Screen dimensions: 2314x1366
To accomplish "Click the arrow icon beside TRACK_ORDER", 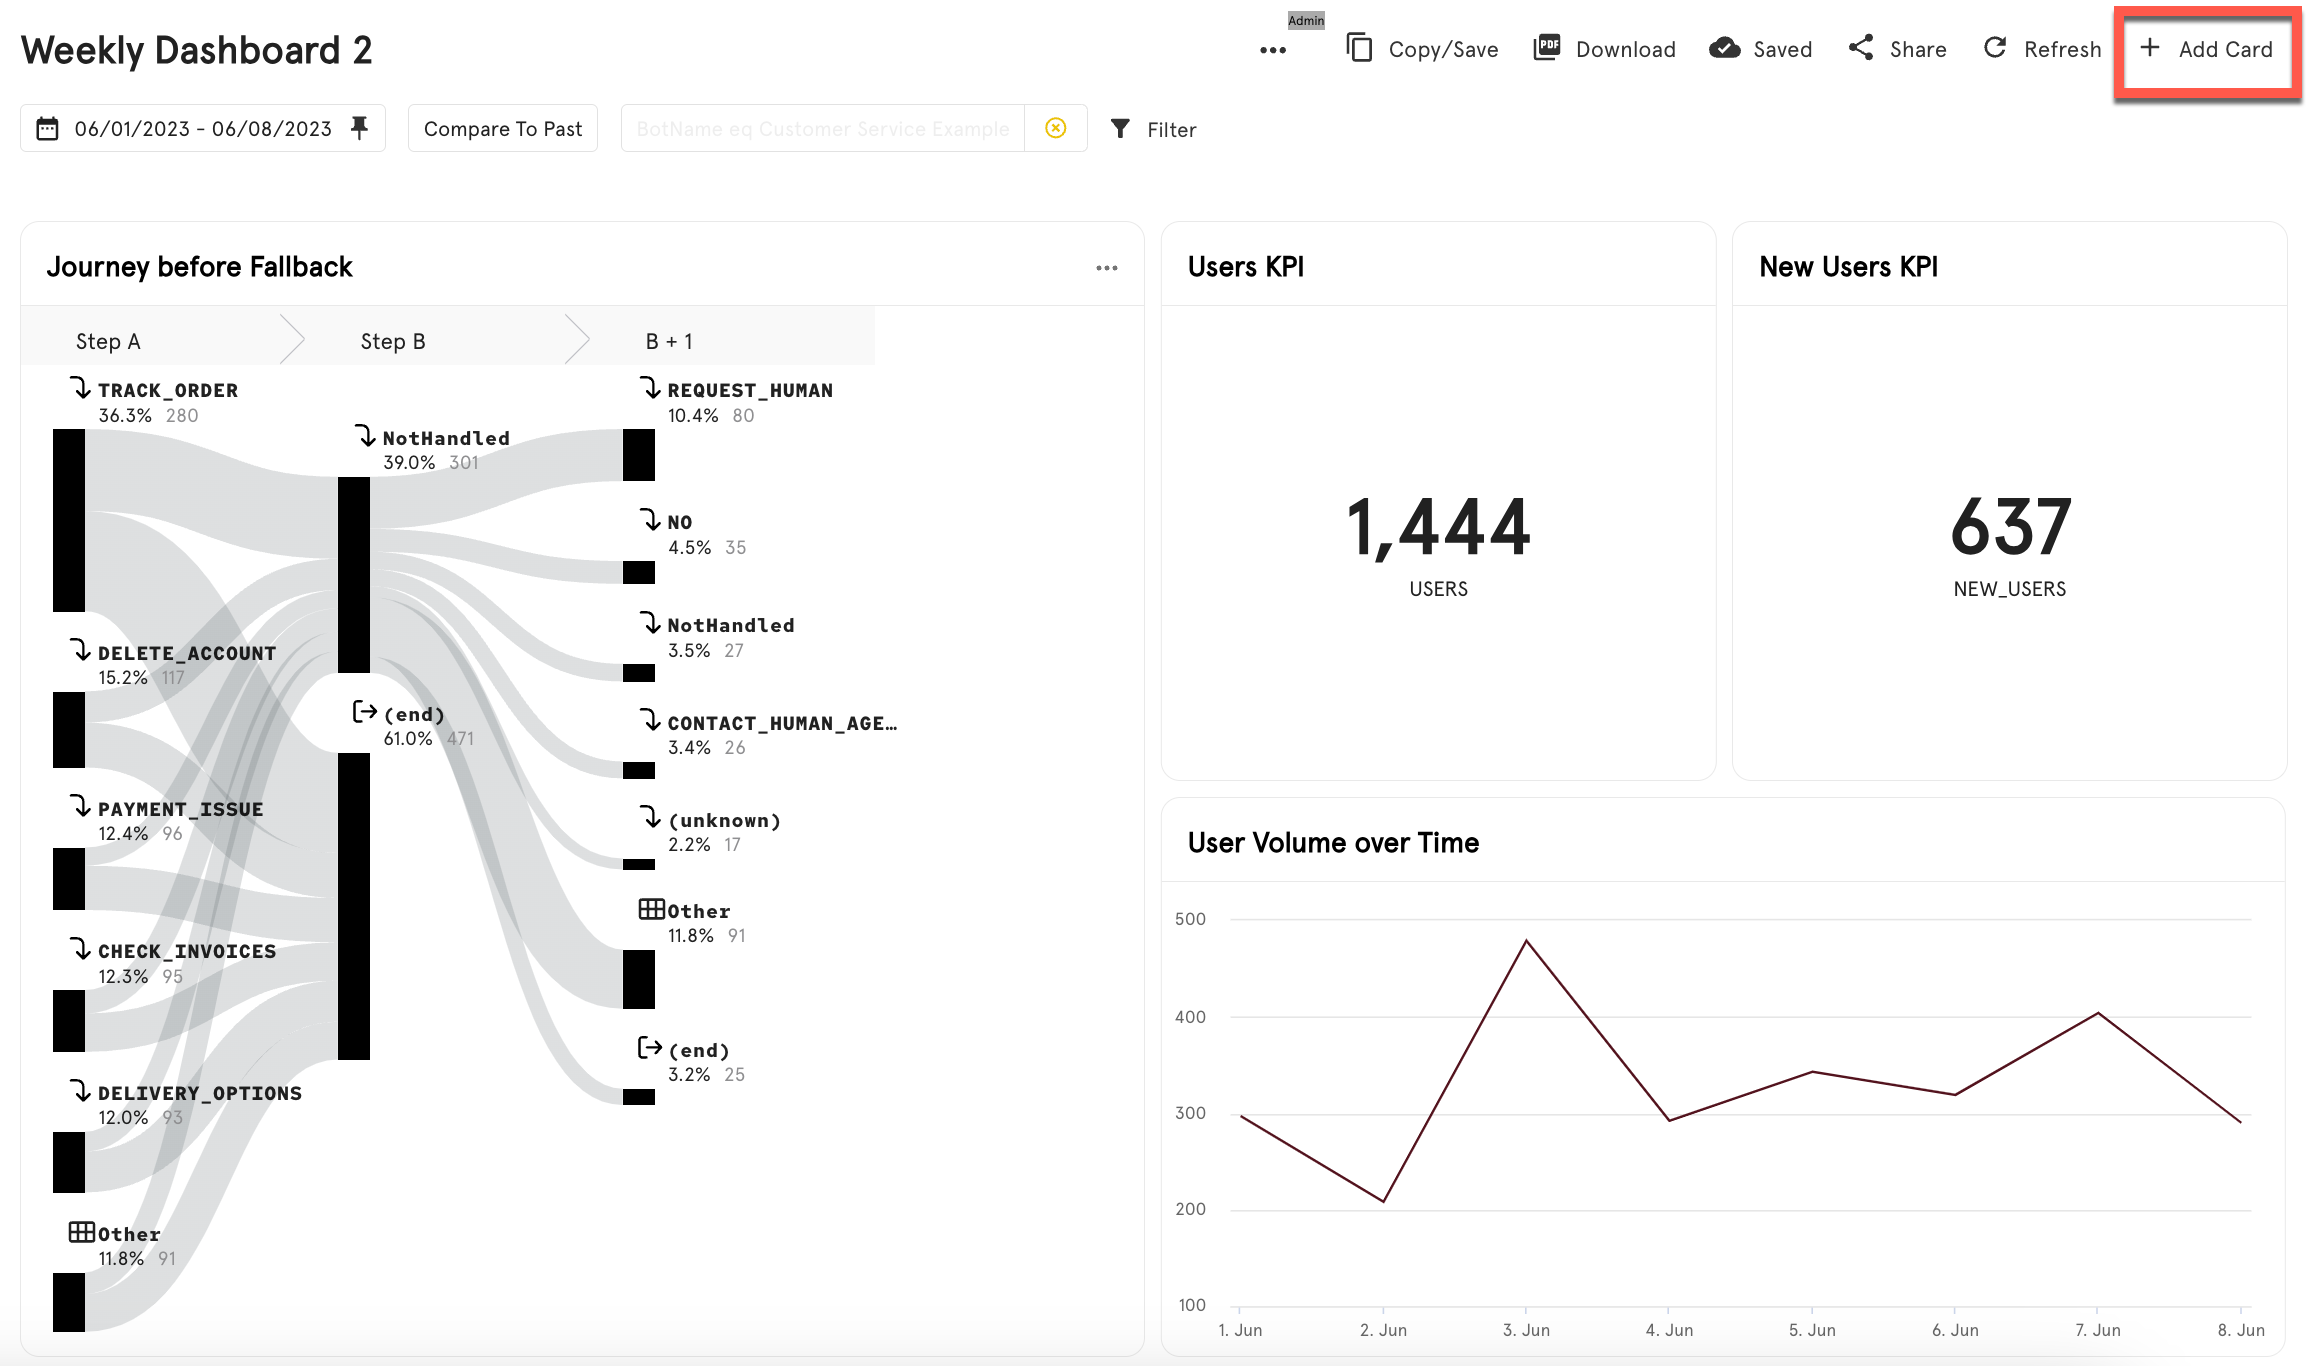I will [x=82, y=388].
